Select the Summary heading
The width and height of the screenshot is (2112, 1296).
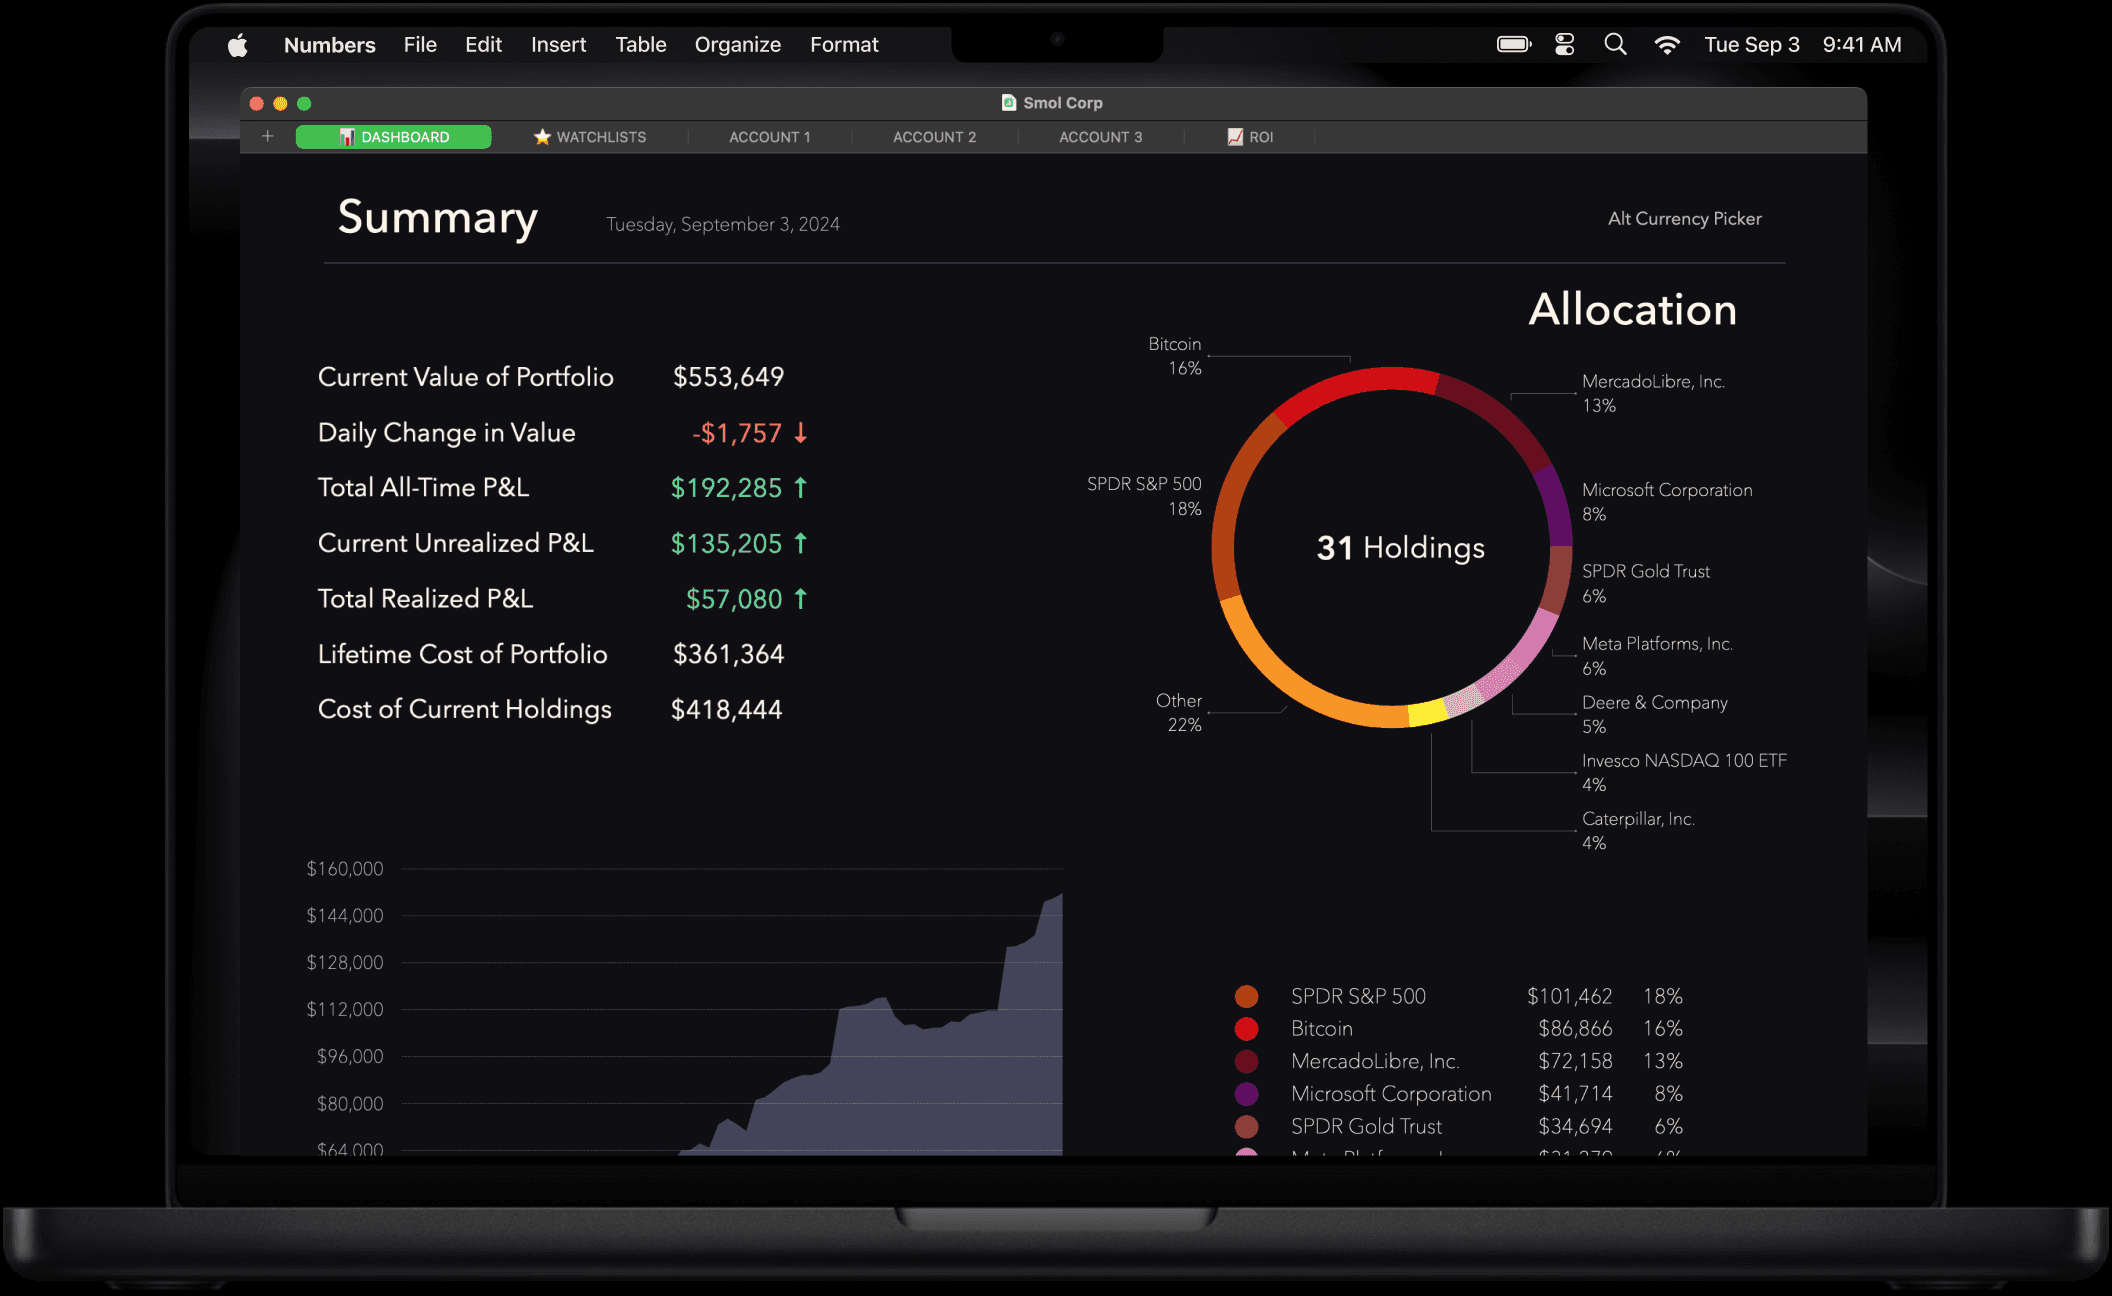point(437,217)
